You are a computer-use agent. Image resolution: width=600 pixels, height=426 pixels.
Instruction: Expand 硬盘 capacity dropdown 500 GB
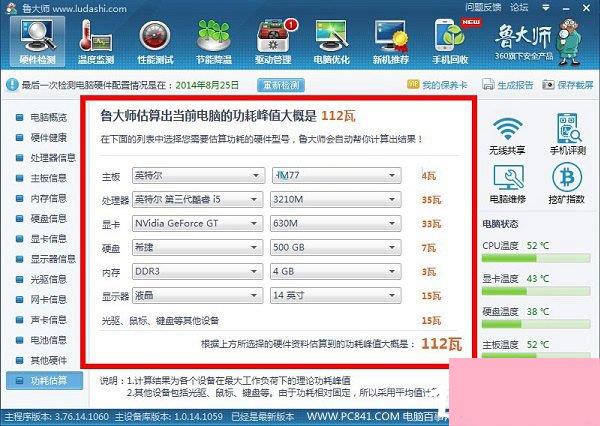pos(336,248)
